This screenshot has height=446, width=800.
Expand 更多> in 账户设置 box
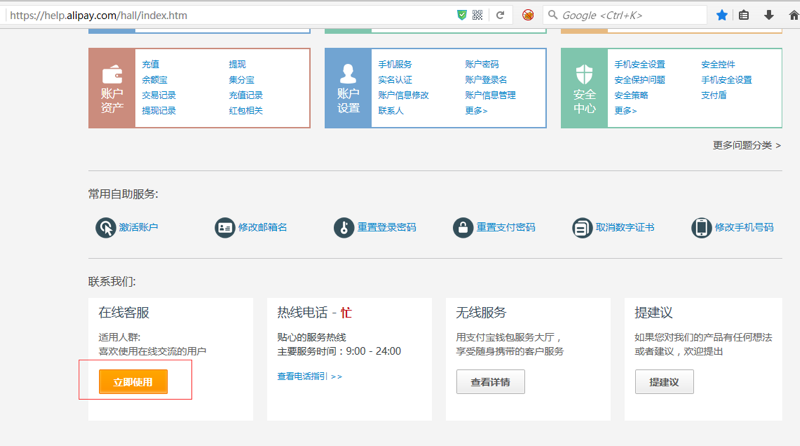click(x=476, y=110)
